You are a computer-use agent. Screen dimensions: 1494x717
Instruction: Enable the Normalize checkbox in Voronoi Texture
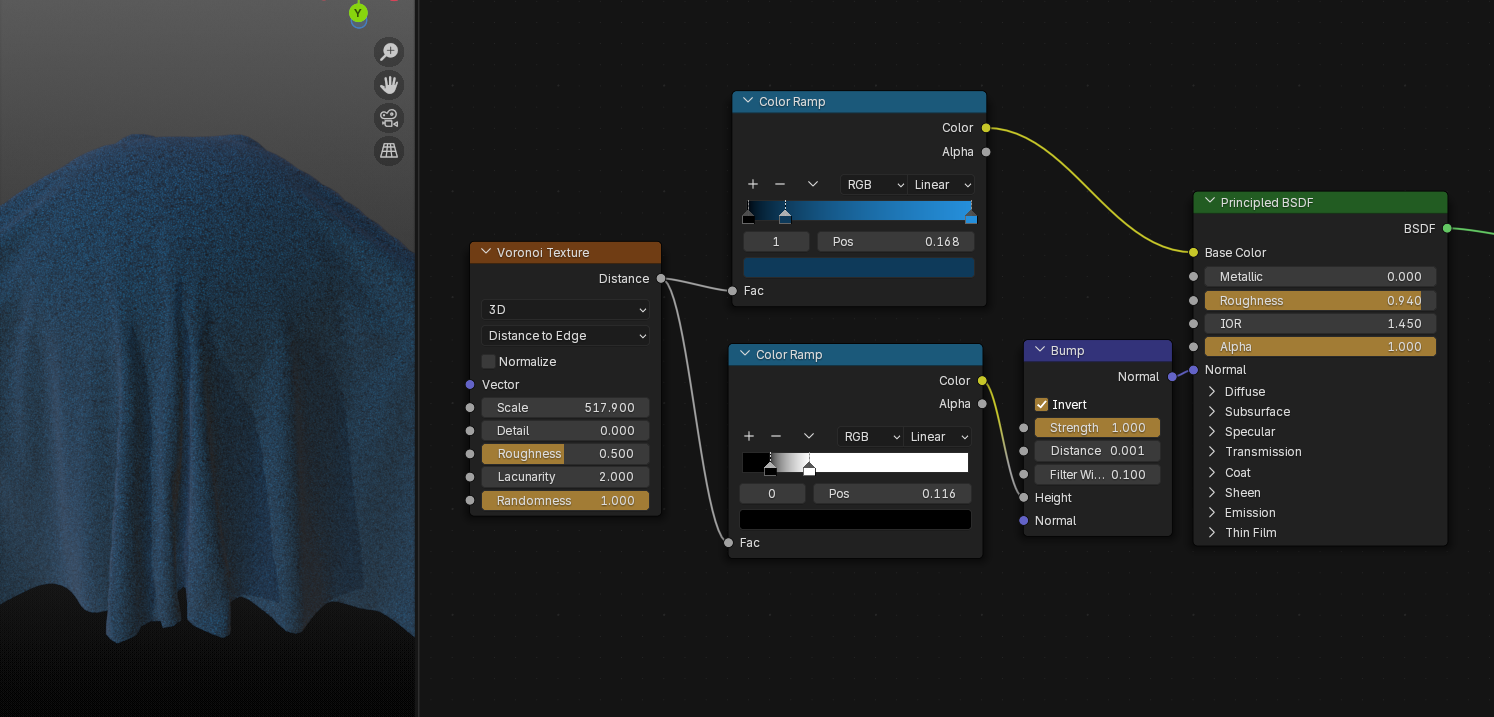coord(489,362)
